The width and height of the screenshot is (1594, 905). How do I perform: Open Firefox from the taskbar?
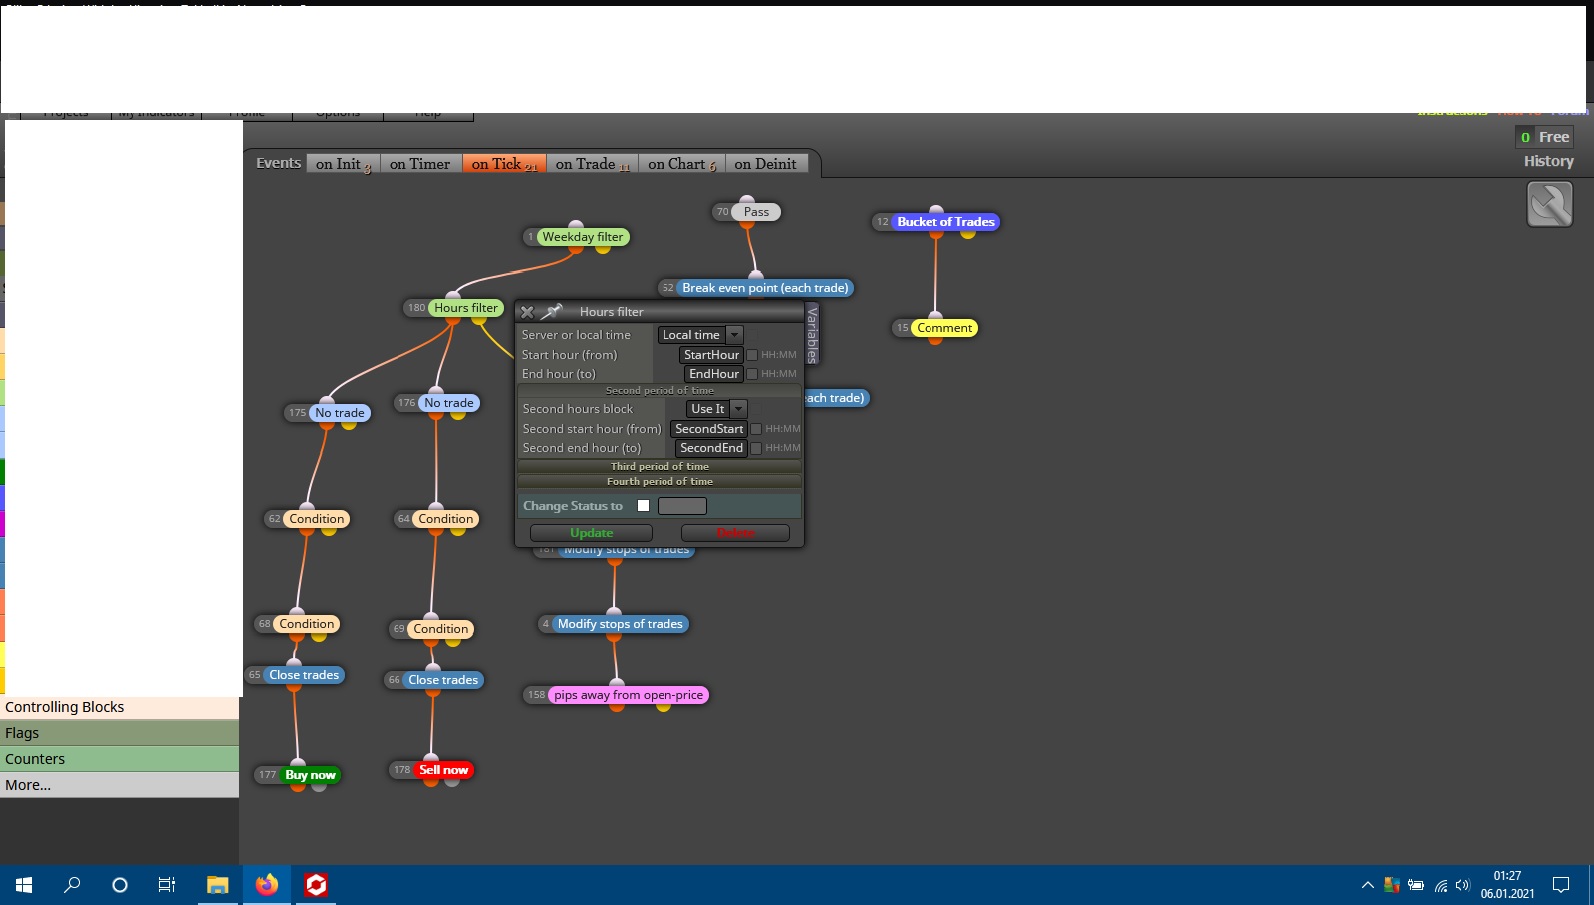pyautogui.click(x=267, y=885)
